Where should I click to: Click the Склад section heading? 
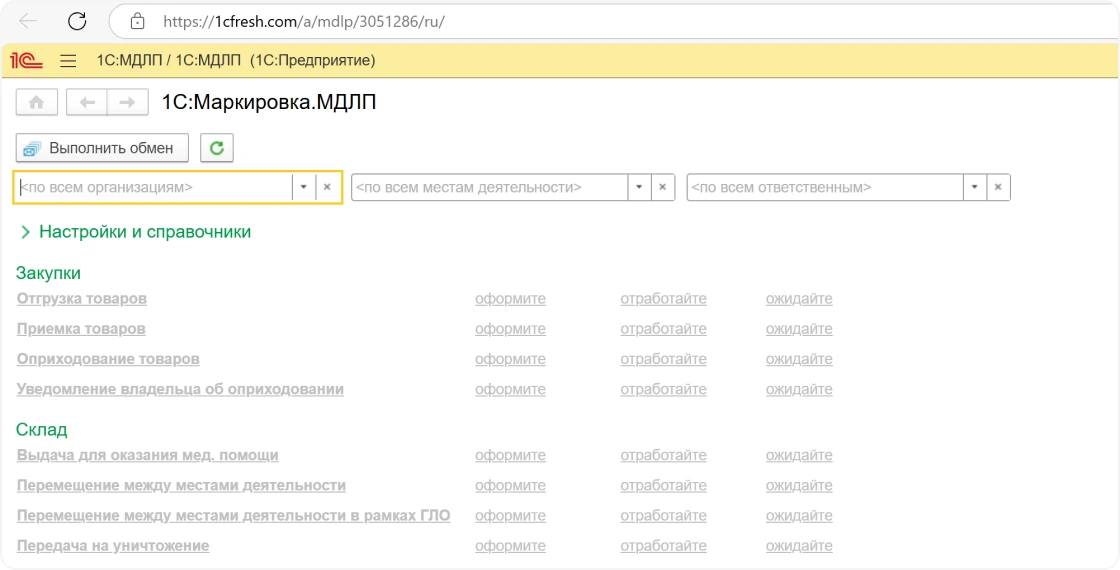pos(41,429)
